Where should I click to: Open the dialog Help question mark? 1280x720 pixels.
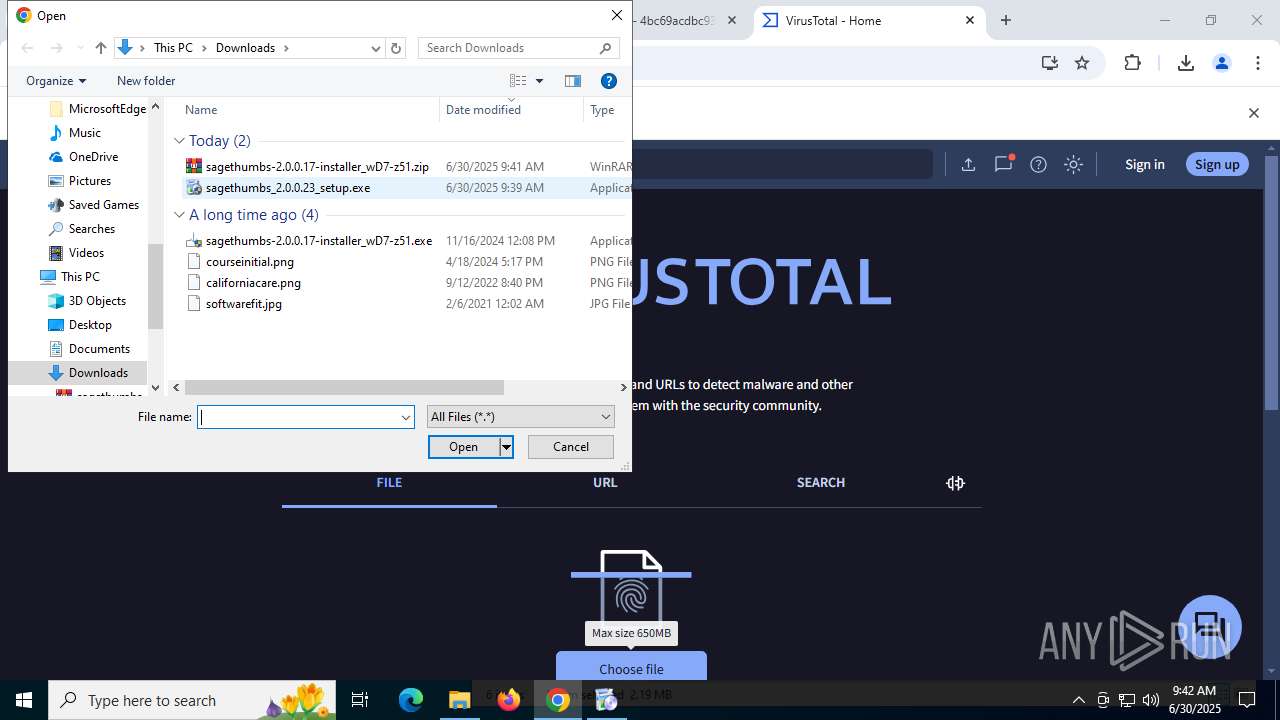(x=608, y=81)
